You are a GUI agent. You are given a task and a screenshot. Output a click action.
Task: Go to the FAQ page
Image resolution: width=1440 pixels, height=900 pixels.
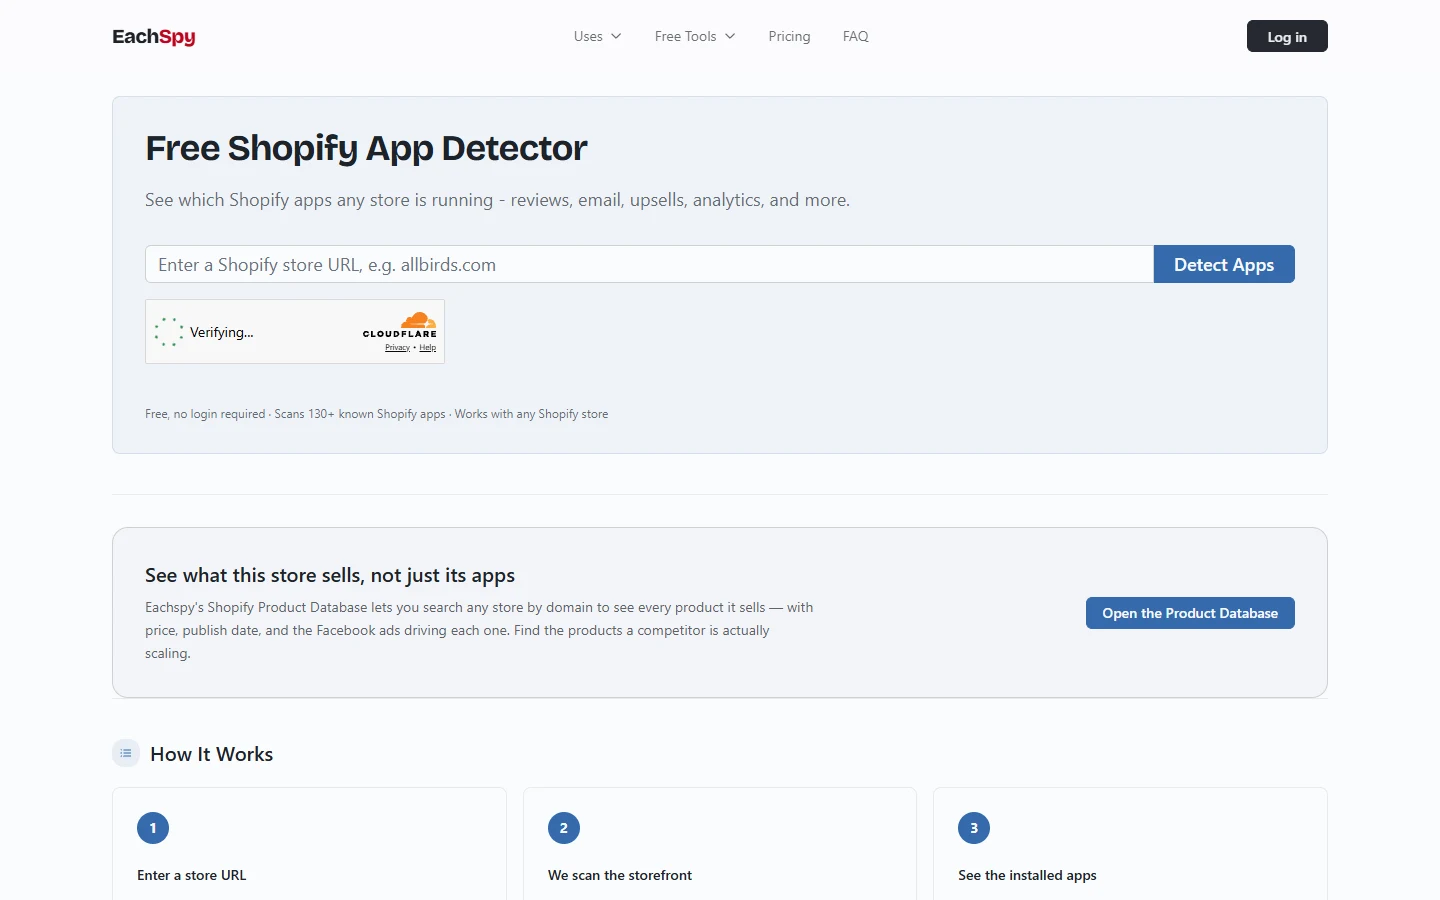tap(856, 36)
